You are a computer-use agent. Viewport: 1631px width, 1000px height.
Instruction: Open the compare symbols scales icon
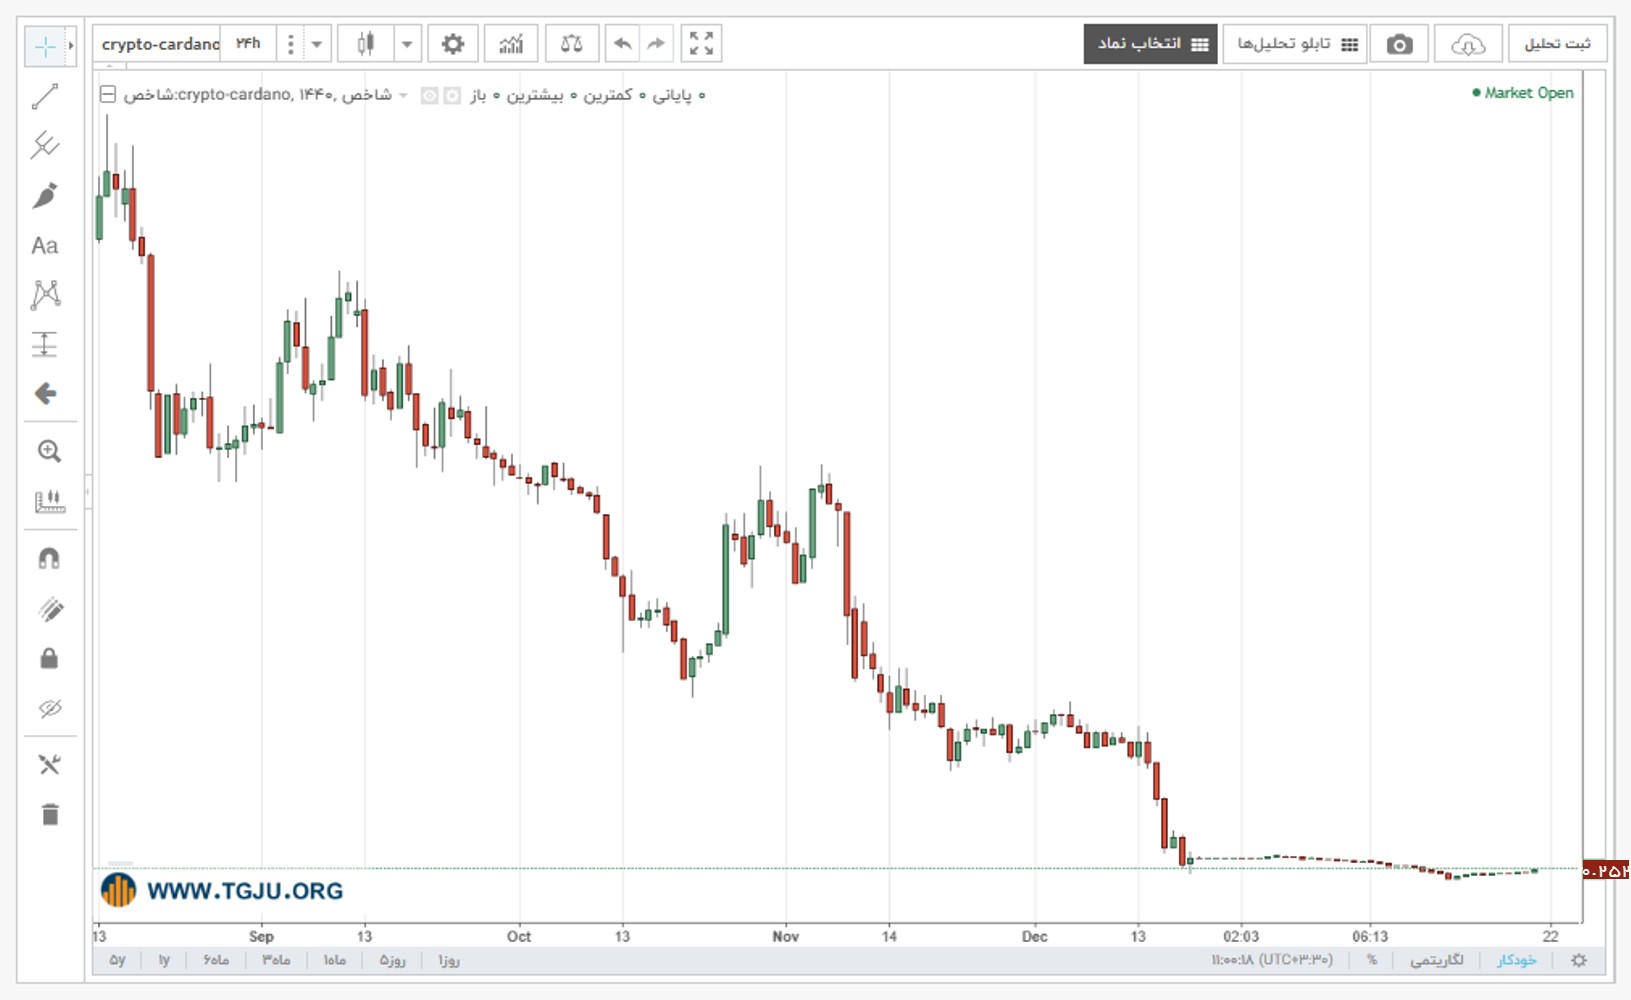point(572,44)
